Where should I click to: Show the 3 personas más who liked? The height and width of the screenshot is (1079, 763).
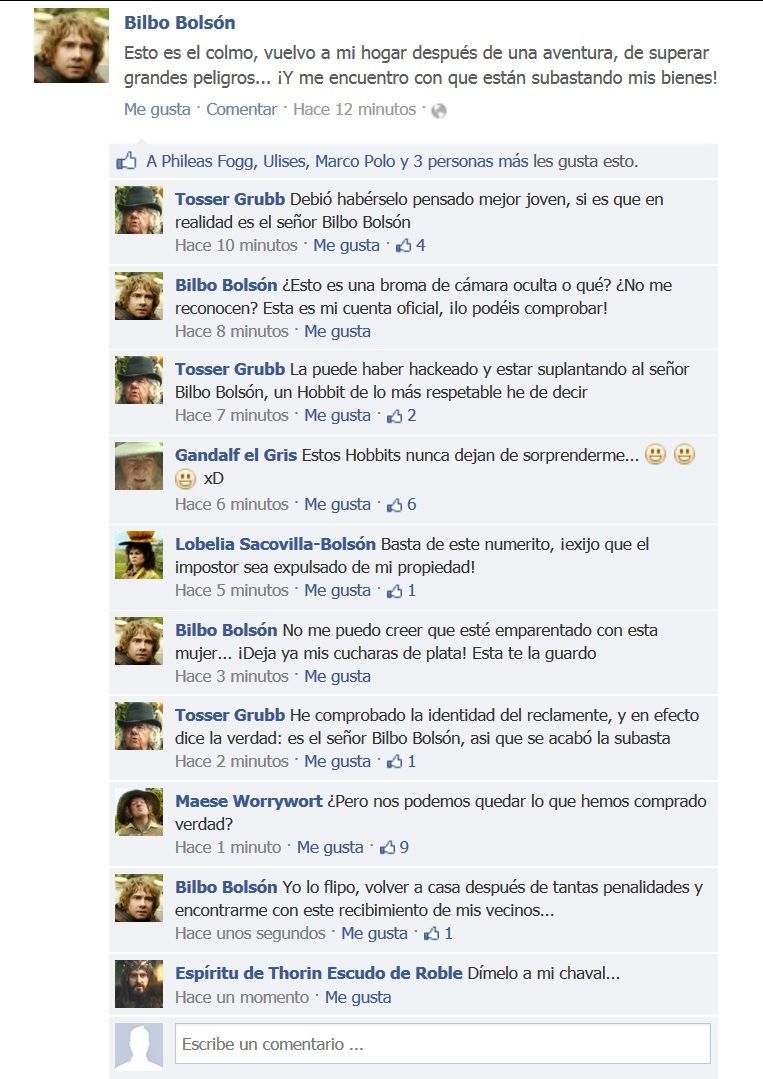click(x=471, y=162)
